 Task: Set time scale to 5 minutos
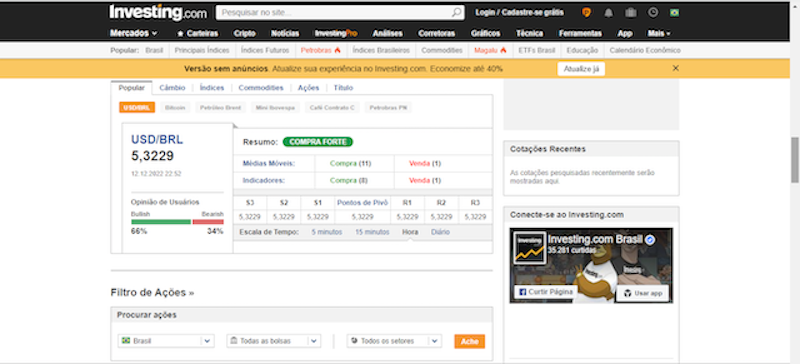(327, 232)
